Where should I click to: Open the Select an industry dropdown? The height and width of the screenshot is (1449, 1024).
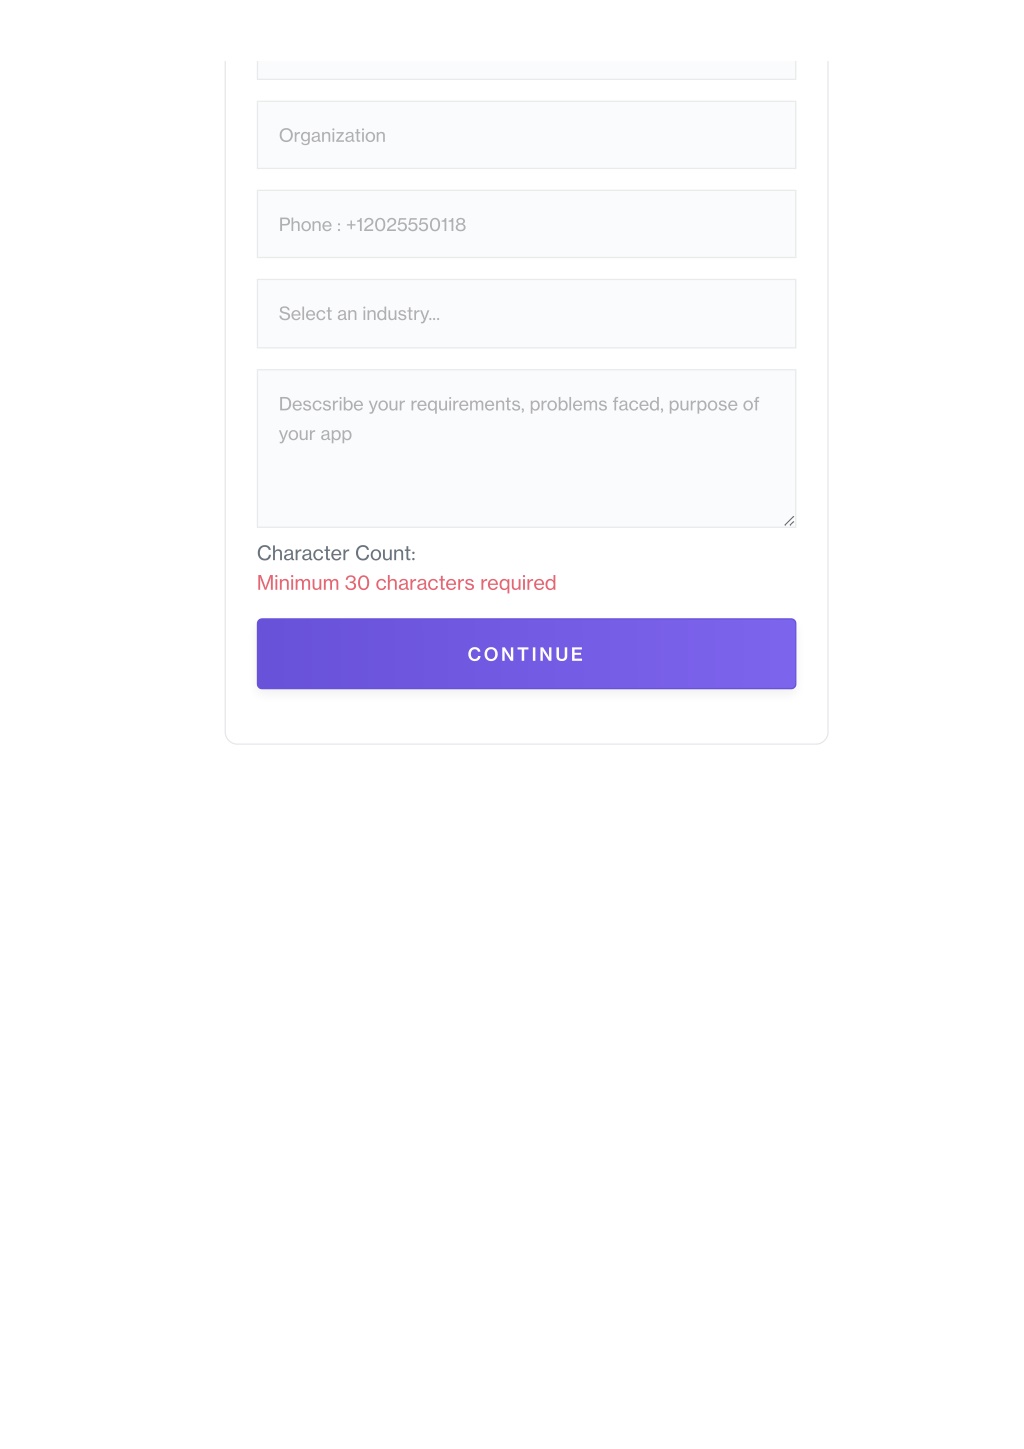(x=526, y=314)
